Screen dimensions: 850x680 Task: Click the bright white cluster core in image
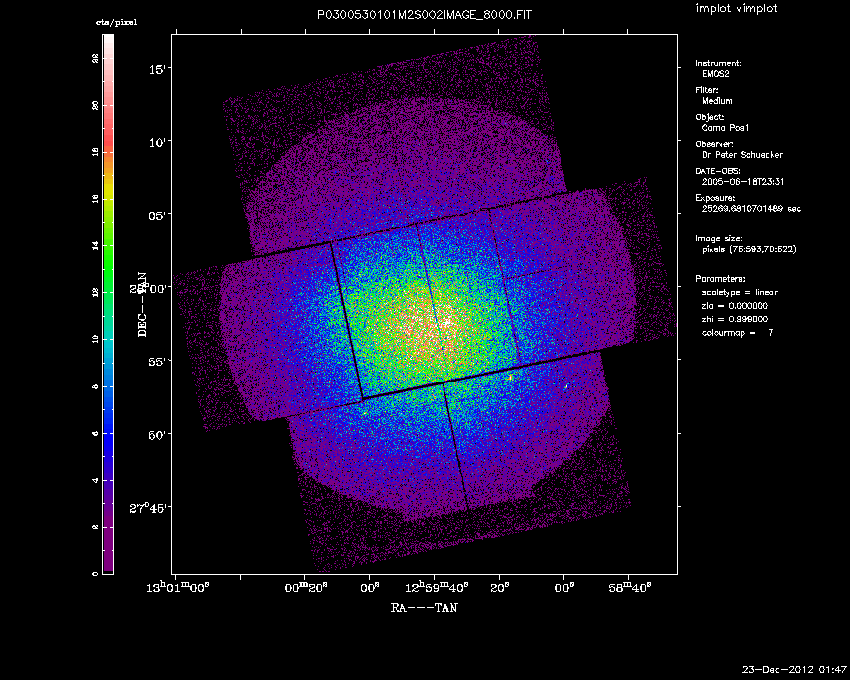click(446, 322)
